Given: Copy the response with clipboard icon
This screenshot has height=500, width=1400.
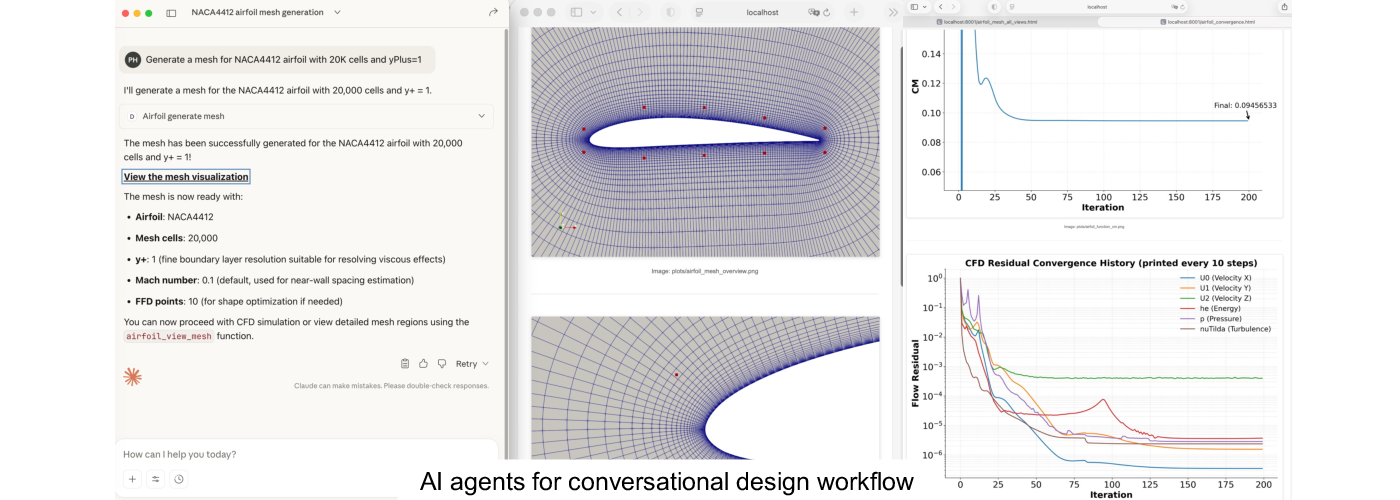Looking at the screenshot, I should click(x=405, y=364).
